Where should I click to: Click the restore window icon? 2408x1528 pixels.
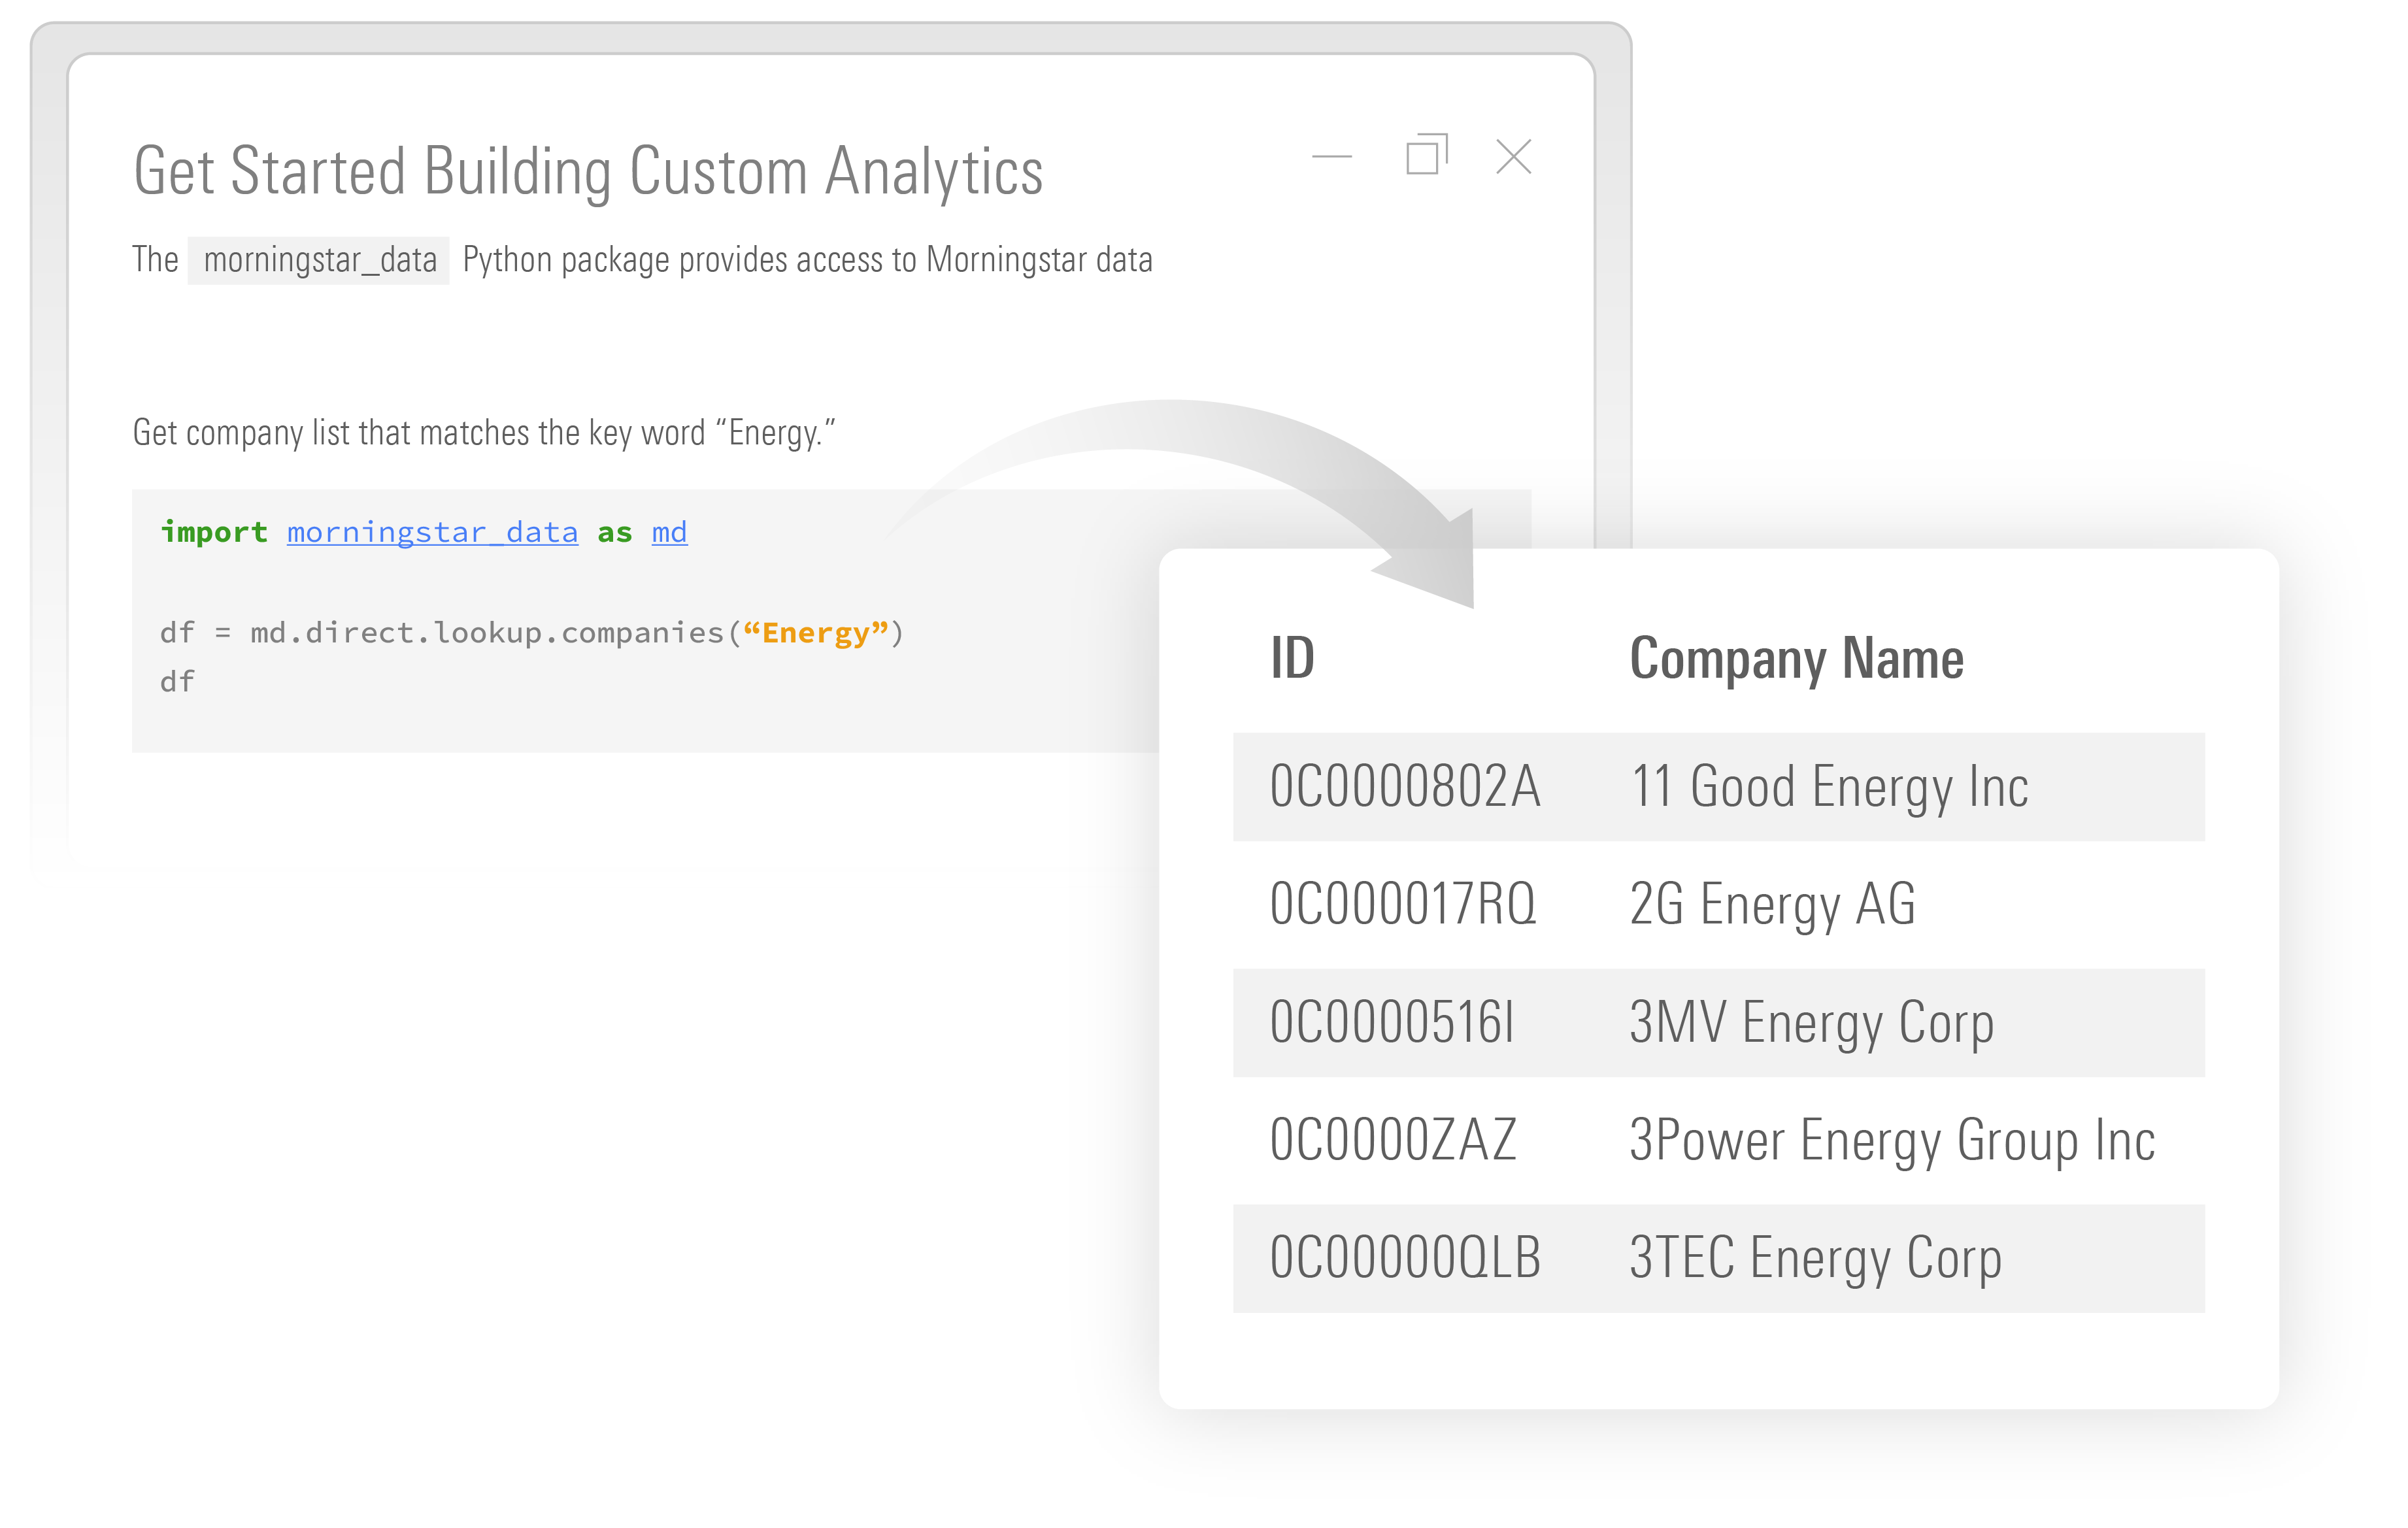pyautogui.click(x=1426, y=155)
